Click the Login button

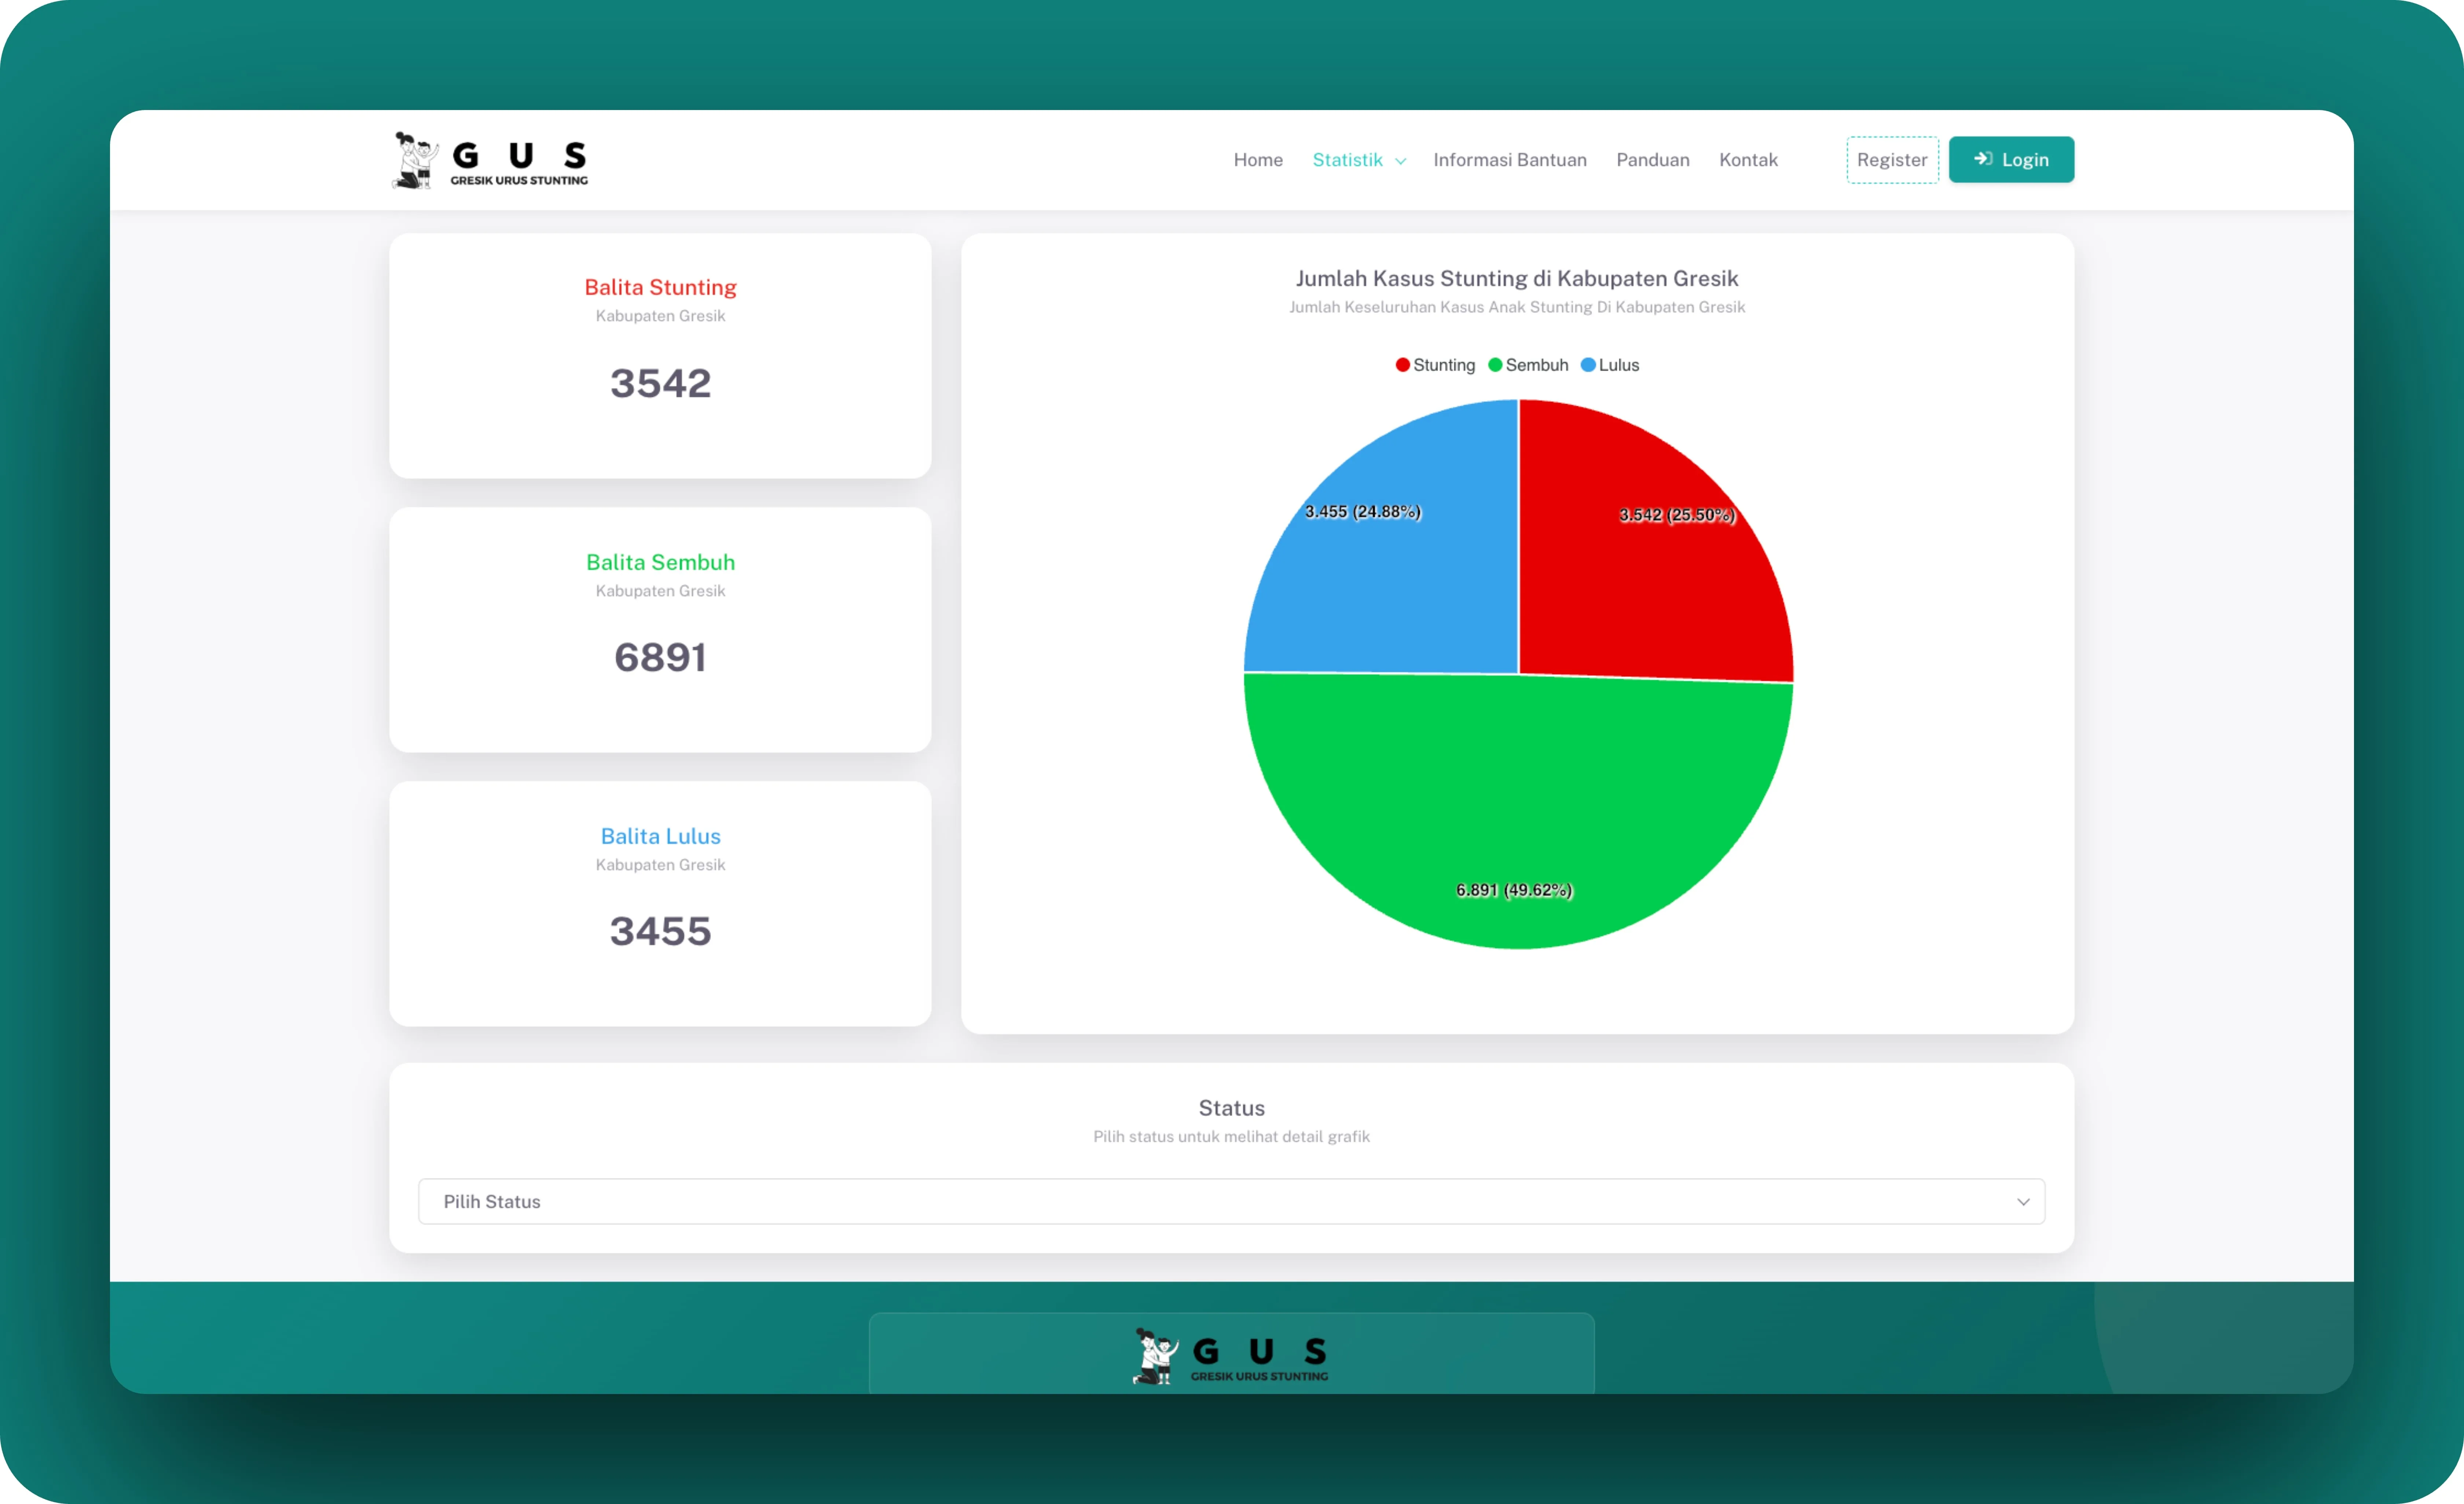coord(2011,160)
